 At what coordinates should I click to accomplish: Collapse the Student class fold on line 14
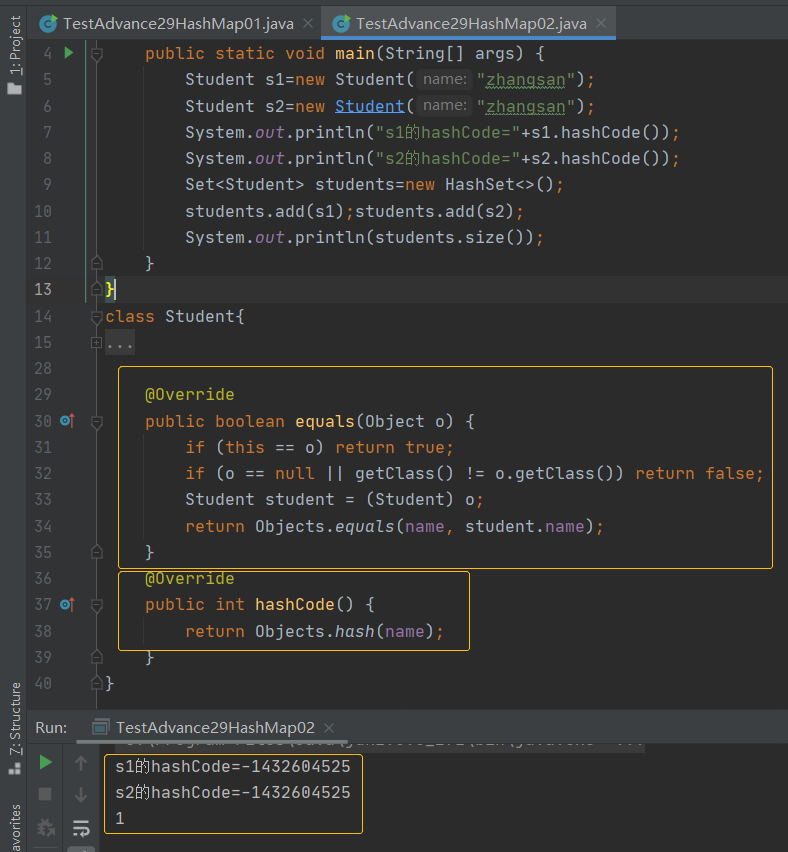[97, 316]
